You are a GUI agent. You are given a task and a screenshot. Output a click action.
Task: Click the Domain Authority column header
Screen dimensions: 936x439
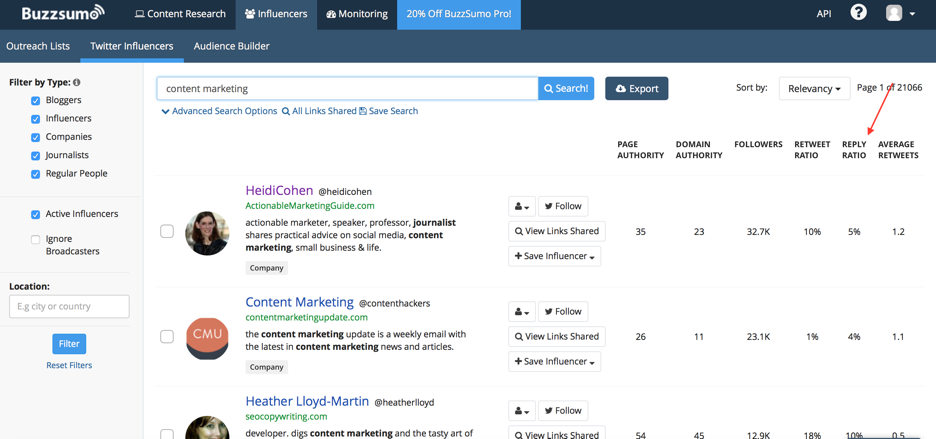coord(699,150)
